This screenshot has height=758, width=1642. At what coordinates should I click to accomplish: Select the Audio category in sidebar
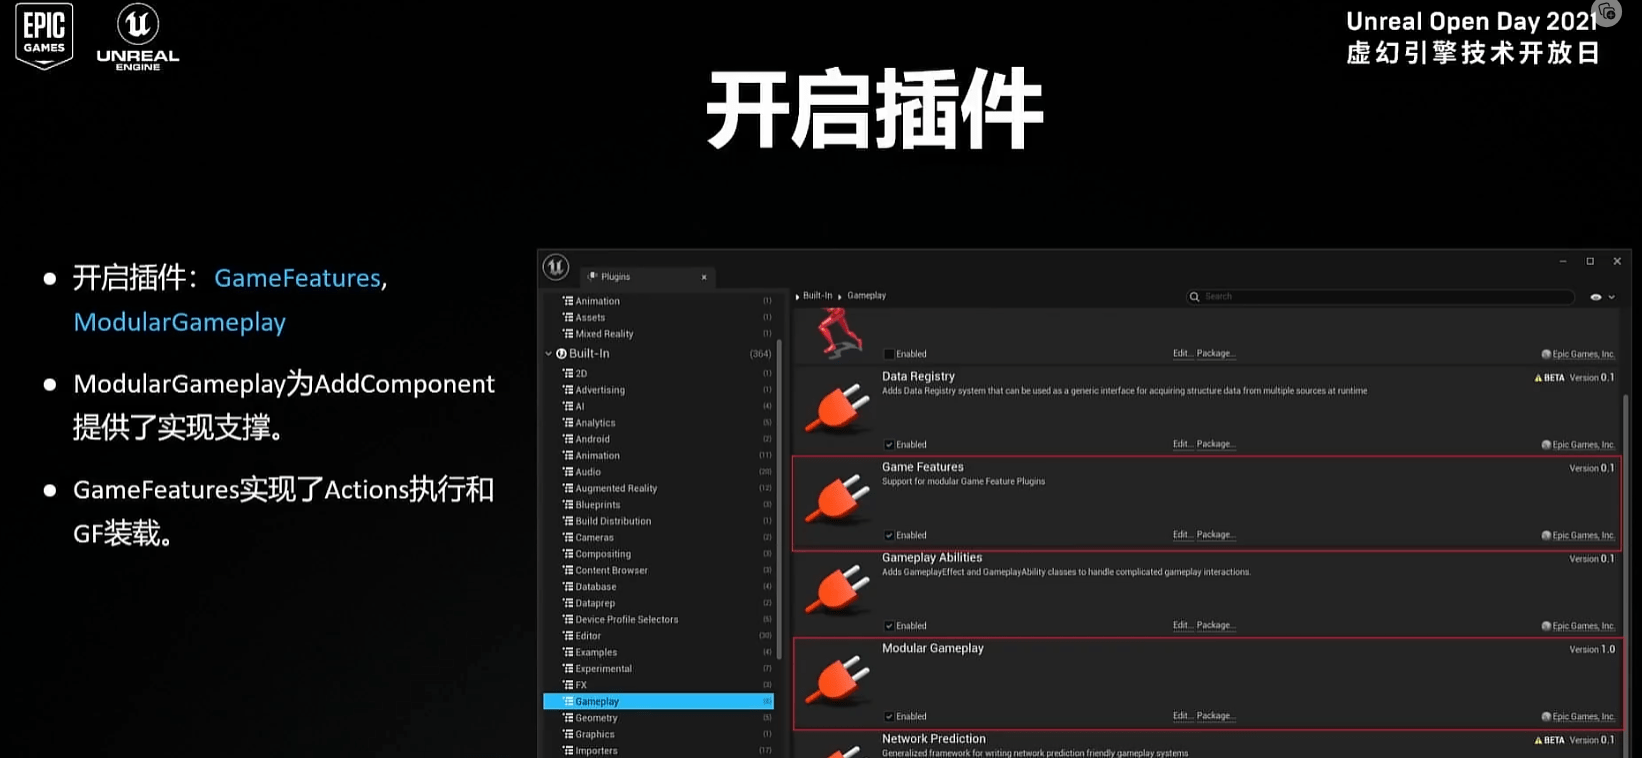(x=588, y=472)
